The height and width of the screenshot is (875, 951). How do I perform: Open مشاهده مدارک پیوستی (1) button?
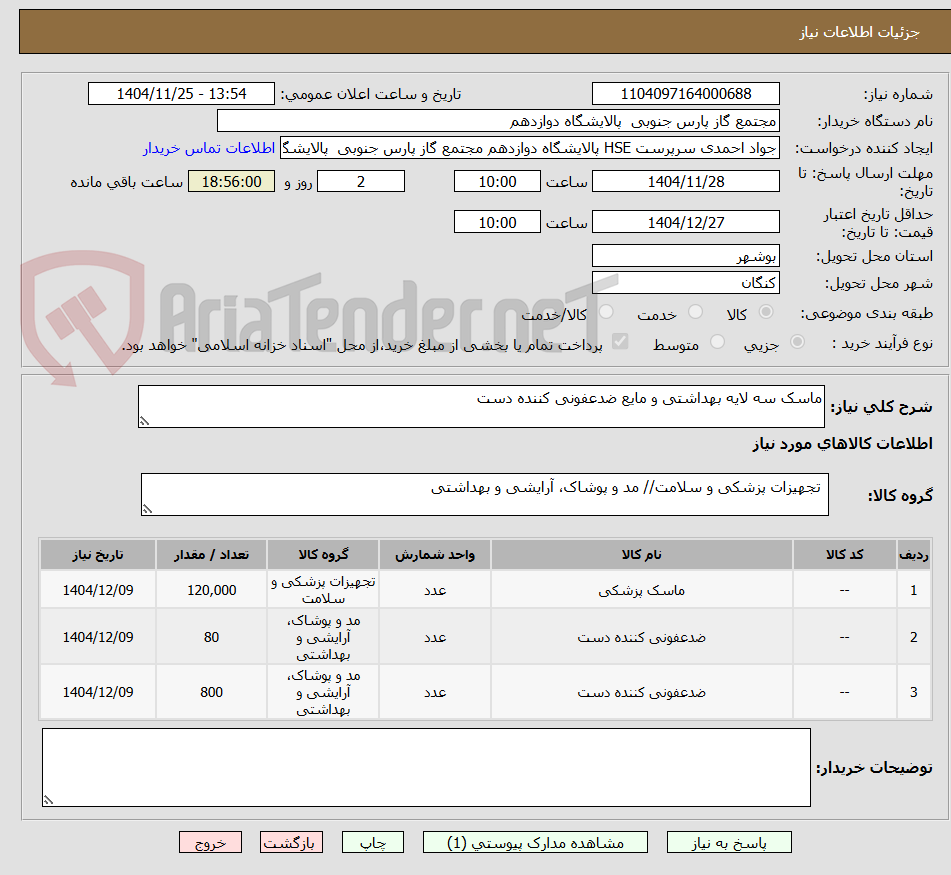(x=535, y=842)
